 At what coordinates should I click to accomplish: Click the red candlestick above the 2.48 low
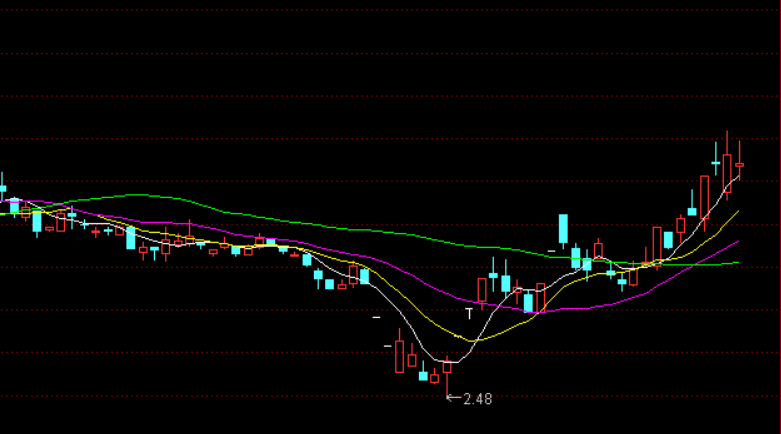(x=447, y=376)
